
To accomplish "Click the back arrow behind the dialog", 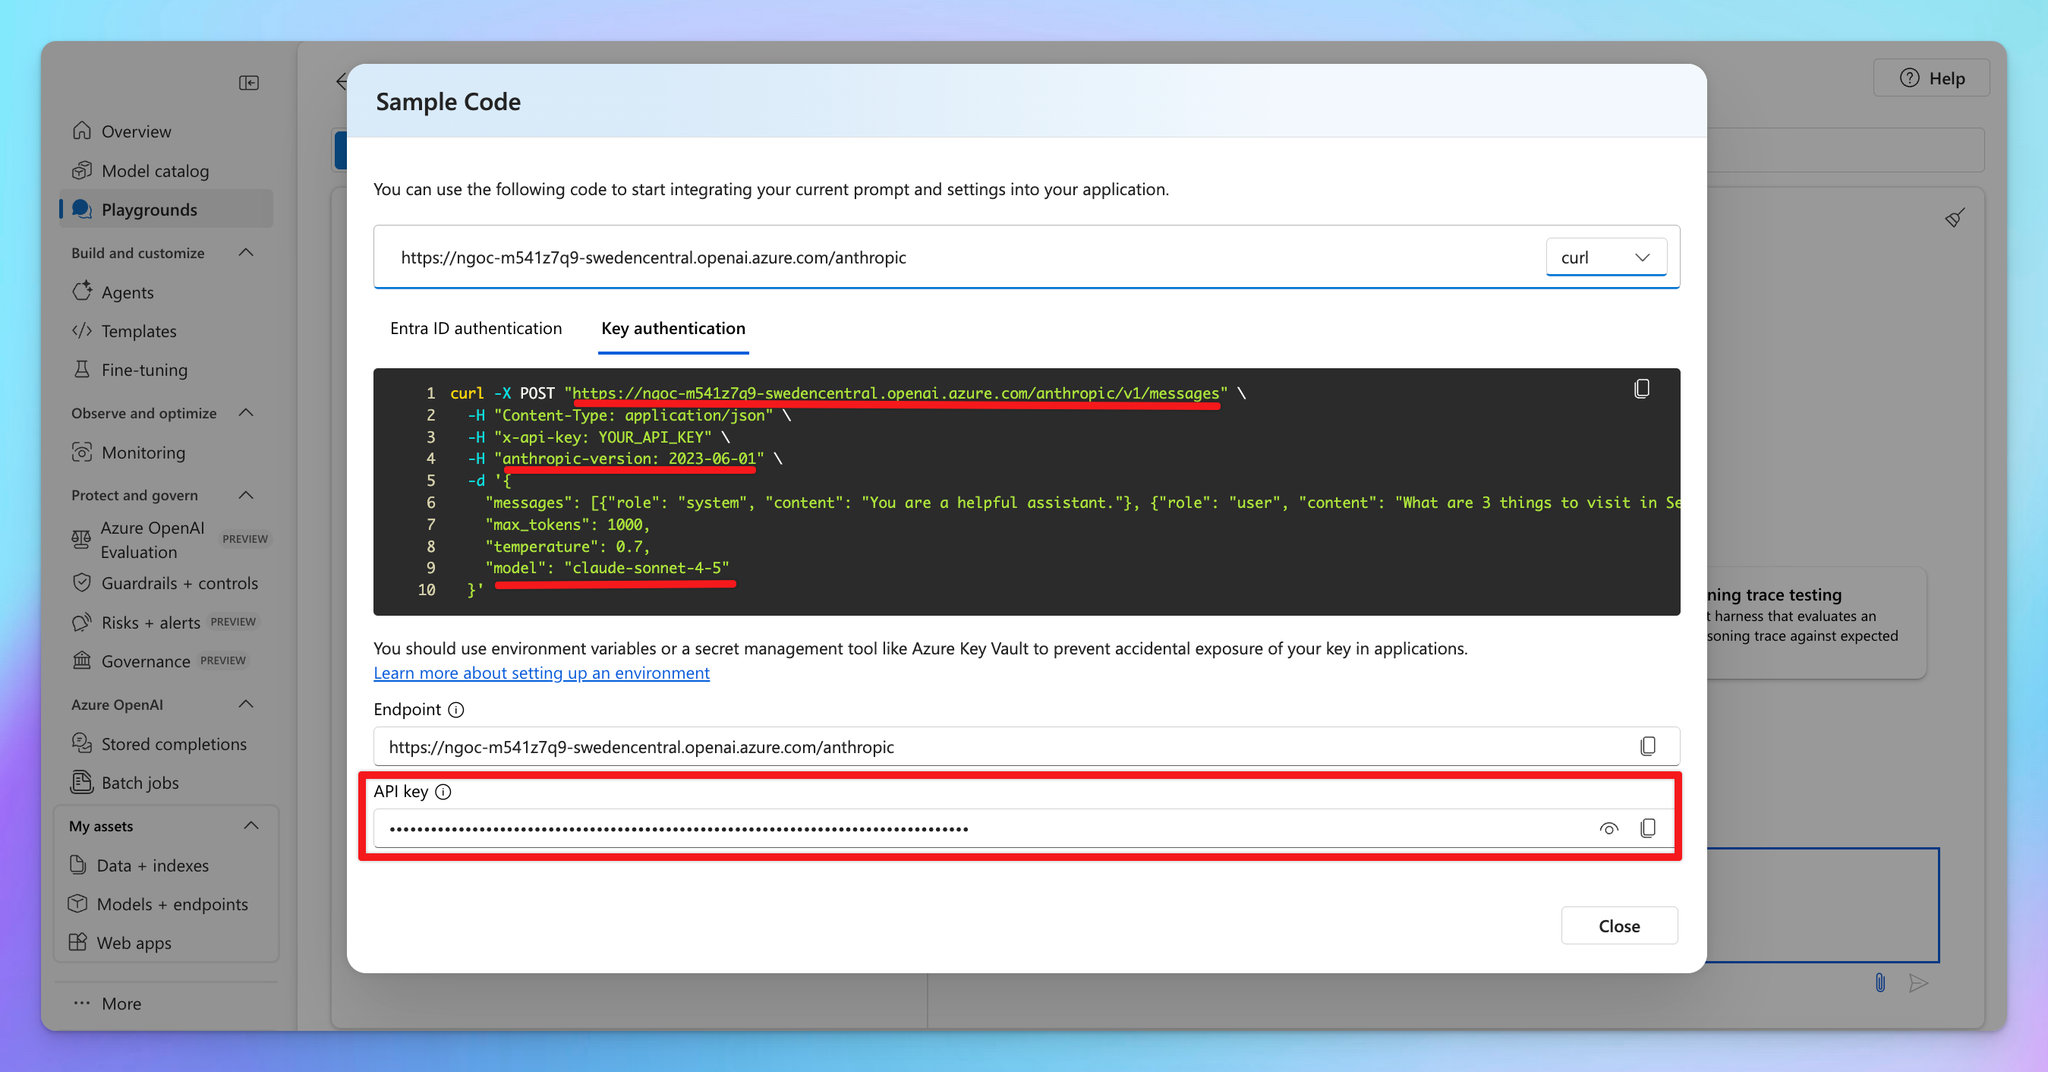I will [x=341, y=81].
